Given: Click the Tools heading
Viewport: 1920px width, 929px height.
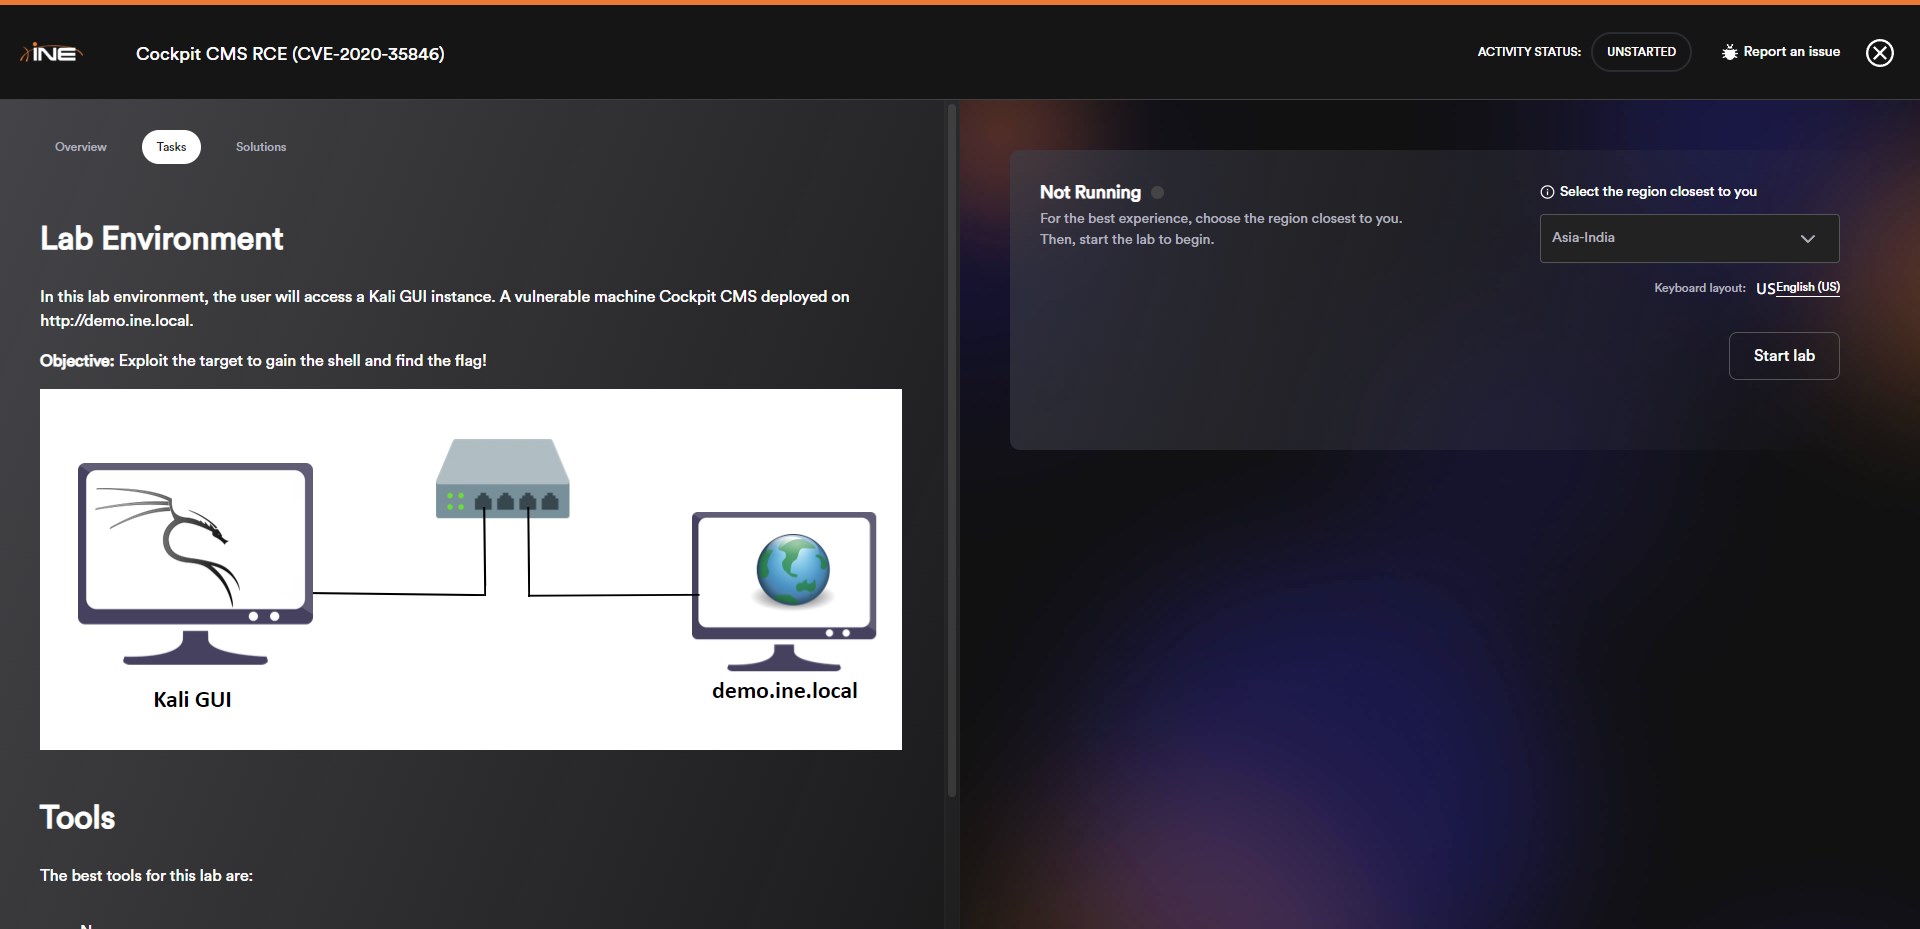Looking at the screenshot, I should 78,817.
